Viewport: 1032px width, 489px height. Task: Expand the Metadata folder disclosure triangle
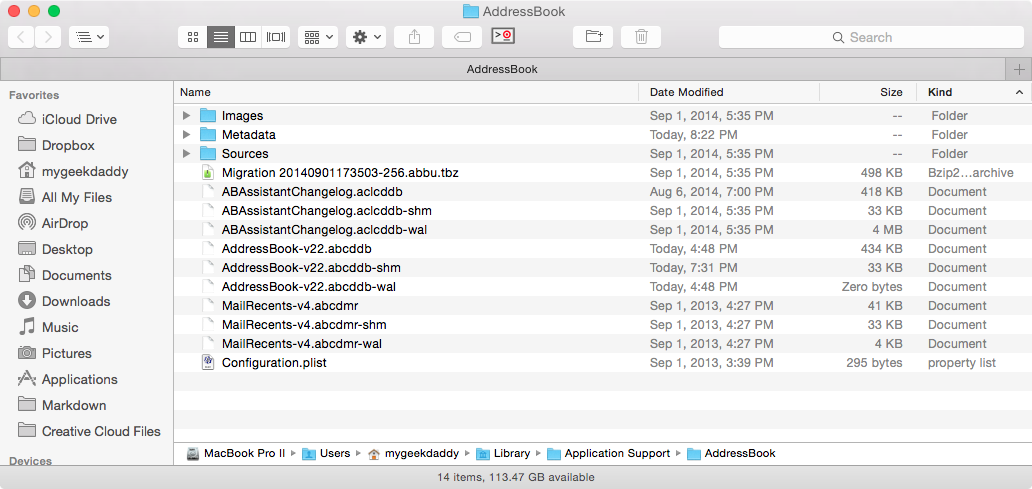(186, 135)
